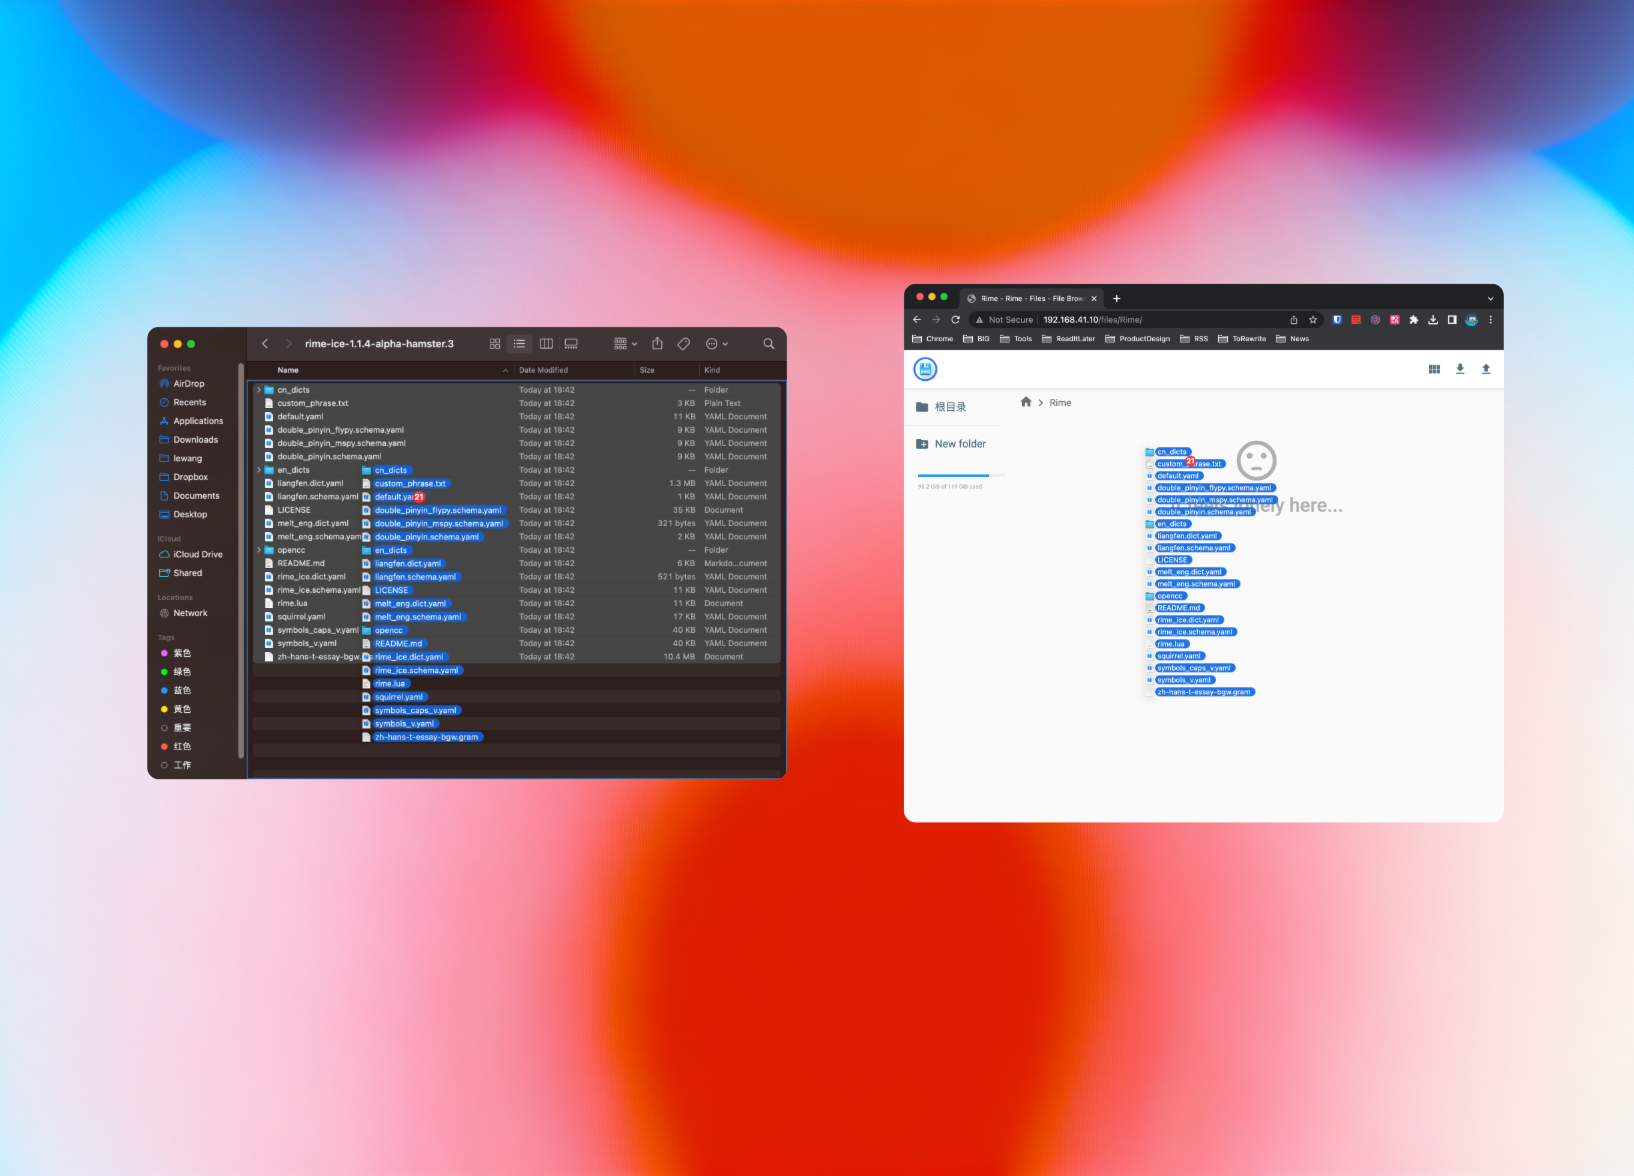Switch Finder to list view
Screen dimensions: 1634x1176
519,344
